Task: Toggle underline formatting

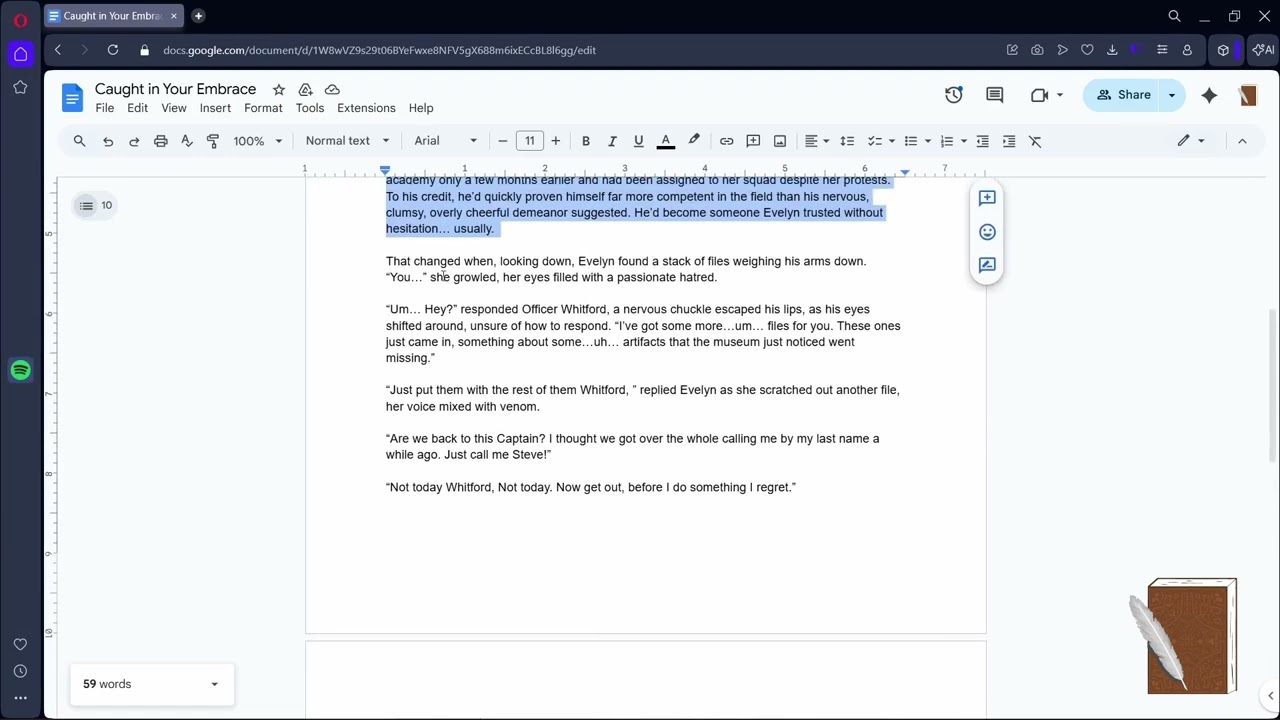Action: pos(638,141)
